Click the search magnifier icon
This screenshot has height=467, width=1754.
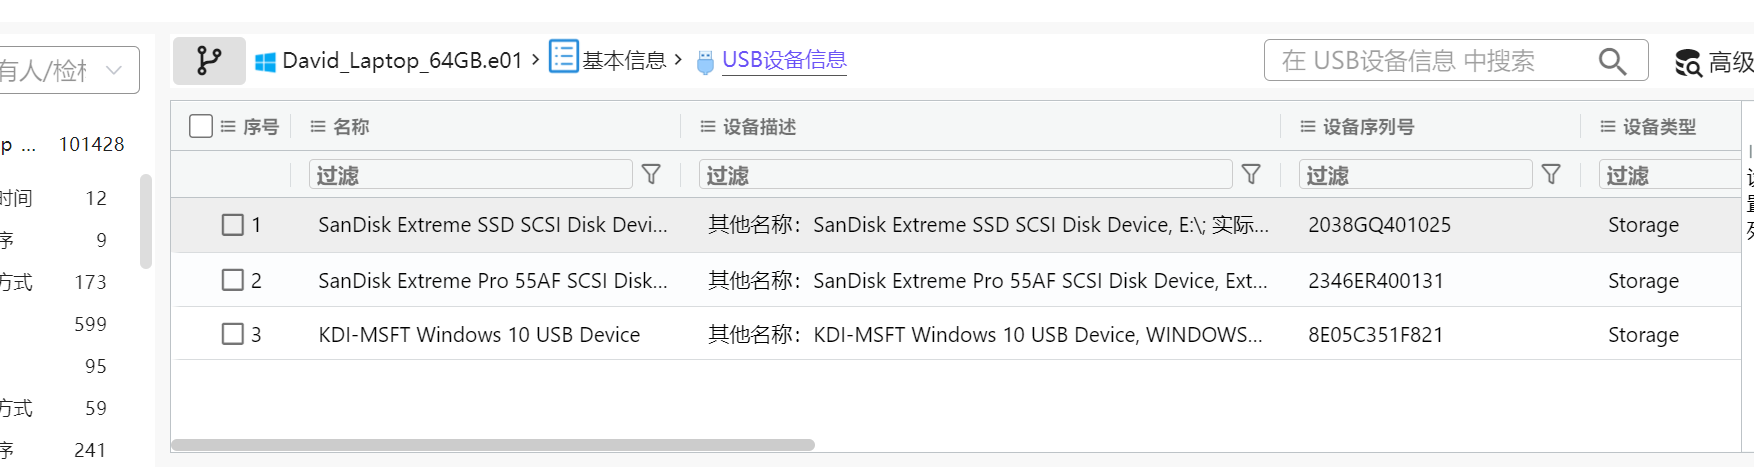1612,61
